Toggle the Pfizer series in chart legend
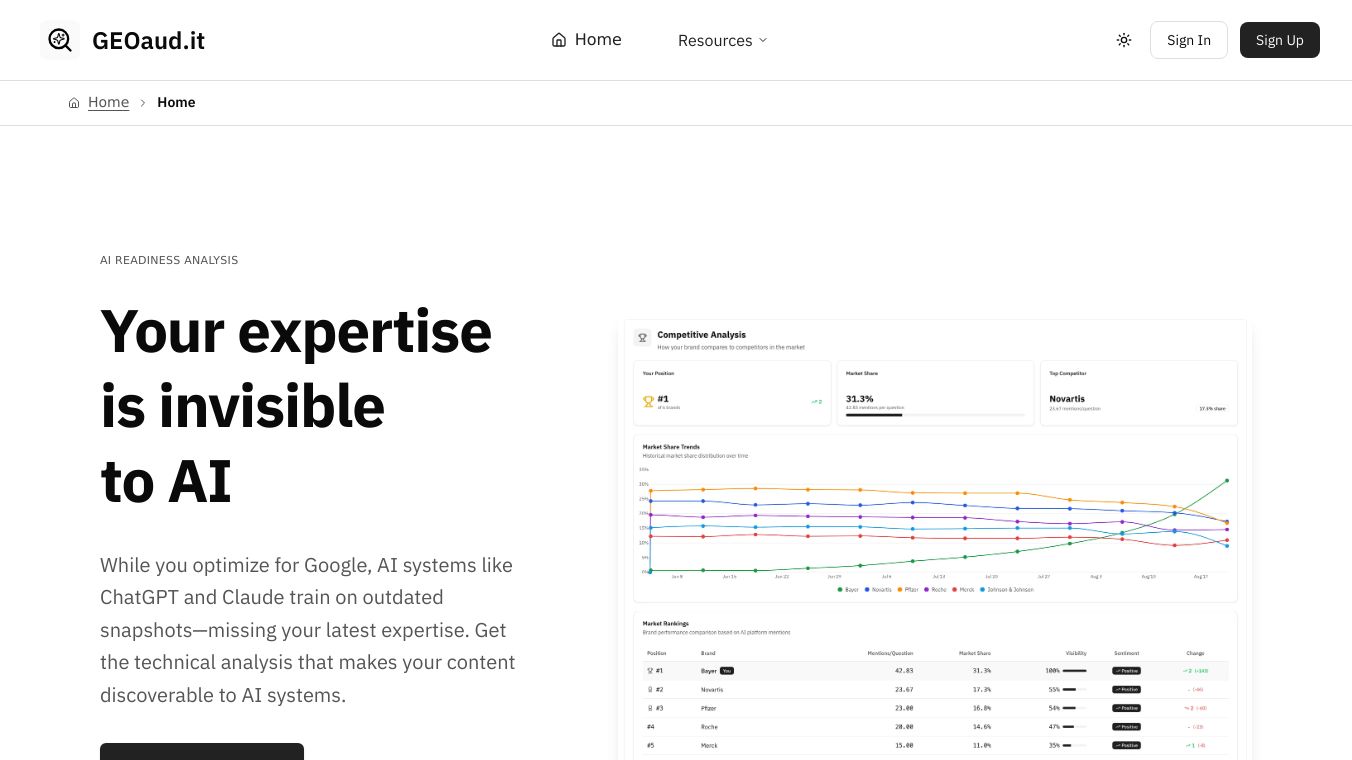The image size is (1352, 760). (x=908, y=590)
